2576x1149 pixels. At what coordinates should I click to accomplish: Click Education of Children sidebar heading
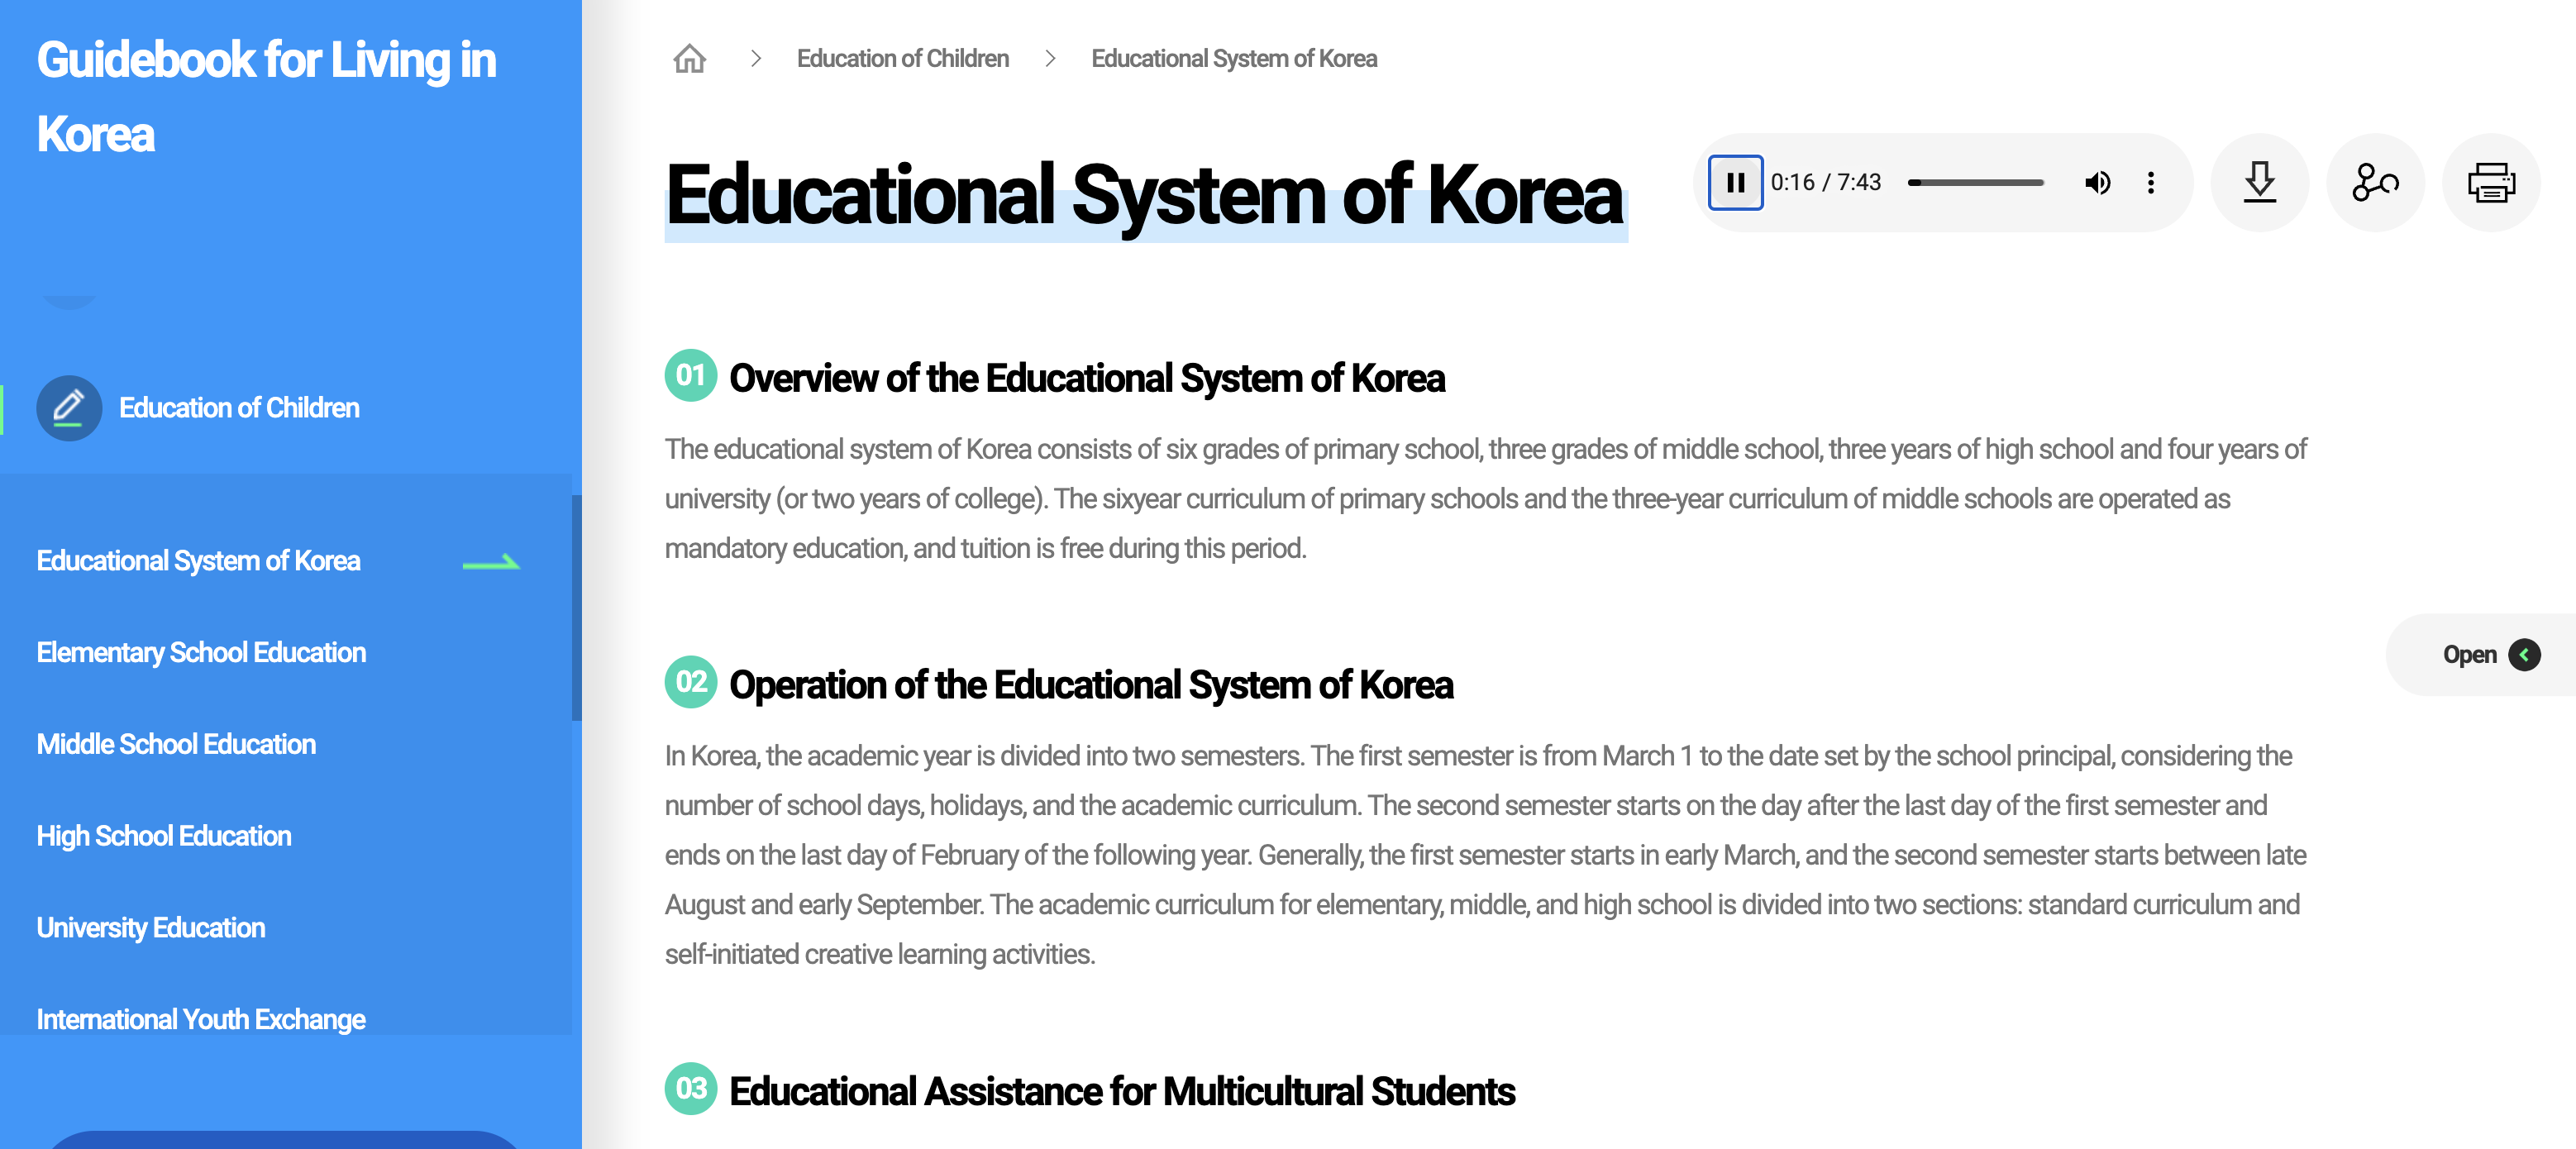coord(239,408)
